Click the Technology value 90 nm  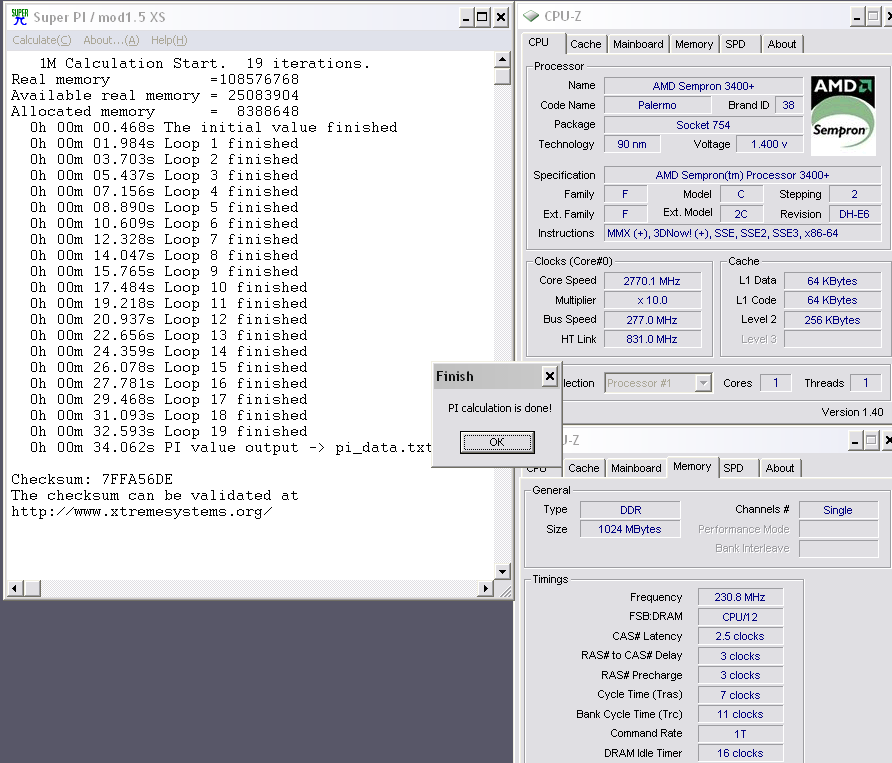(631, 145)
